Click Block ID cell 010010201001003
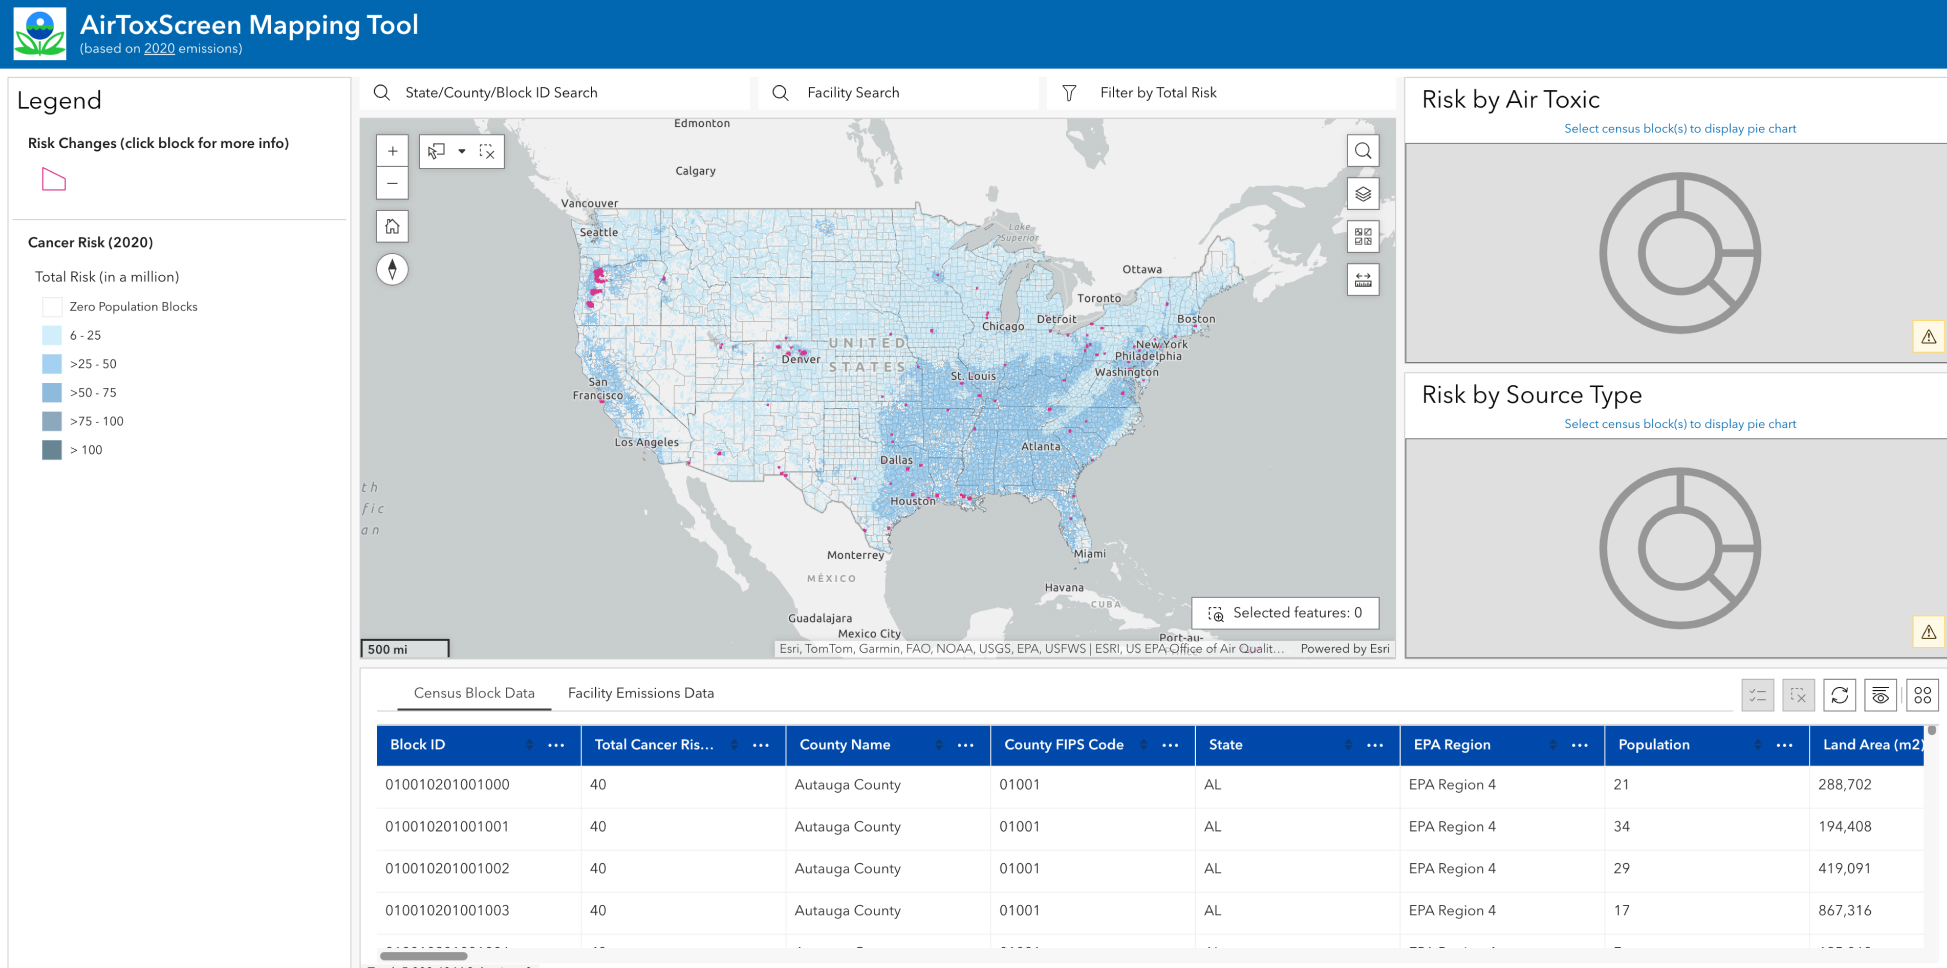The image size is (1947, 968). [x=447, y=911]
